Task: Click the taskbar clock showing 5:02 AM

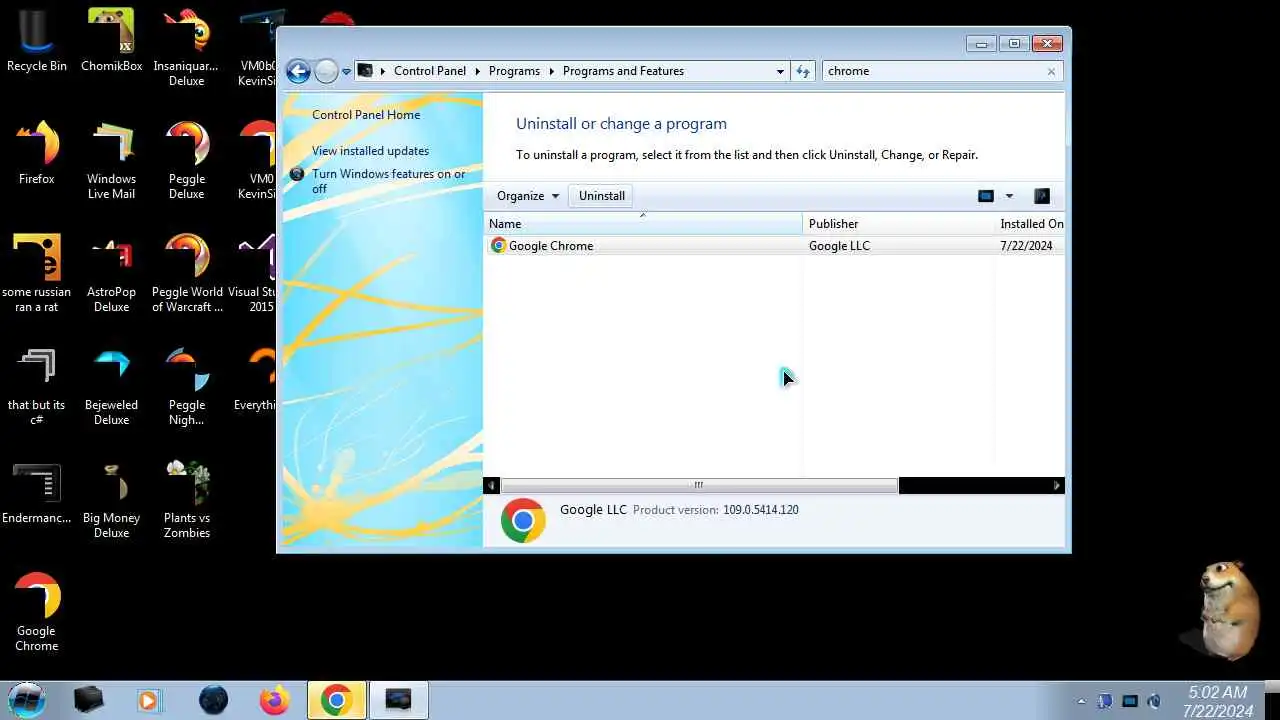Action: tap(1217, 701)
